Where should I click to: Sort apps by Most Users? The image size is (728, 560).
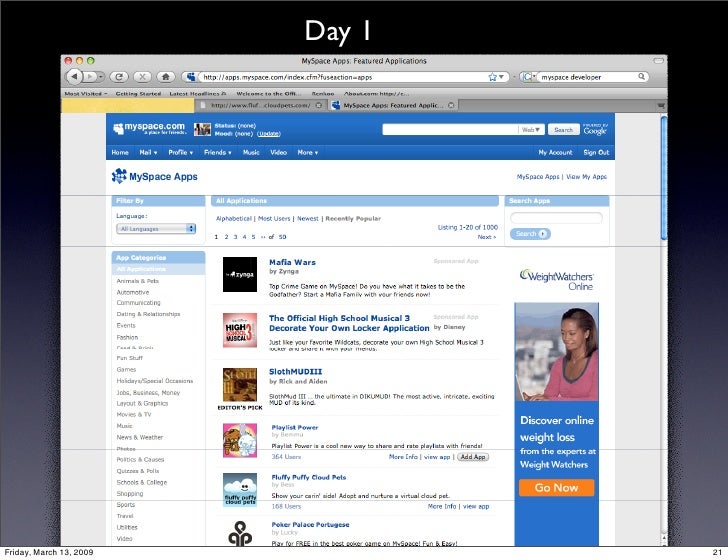coord(274,219)
